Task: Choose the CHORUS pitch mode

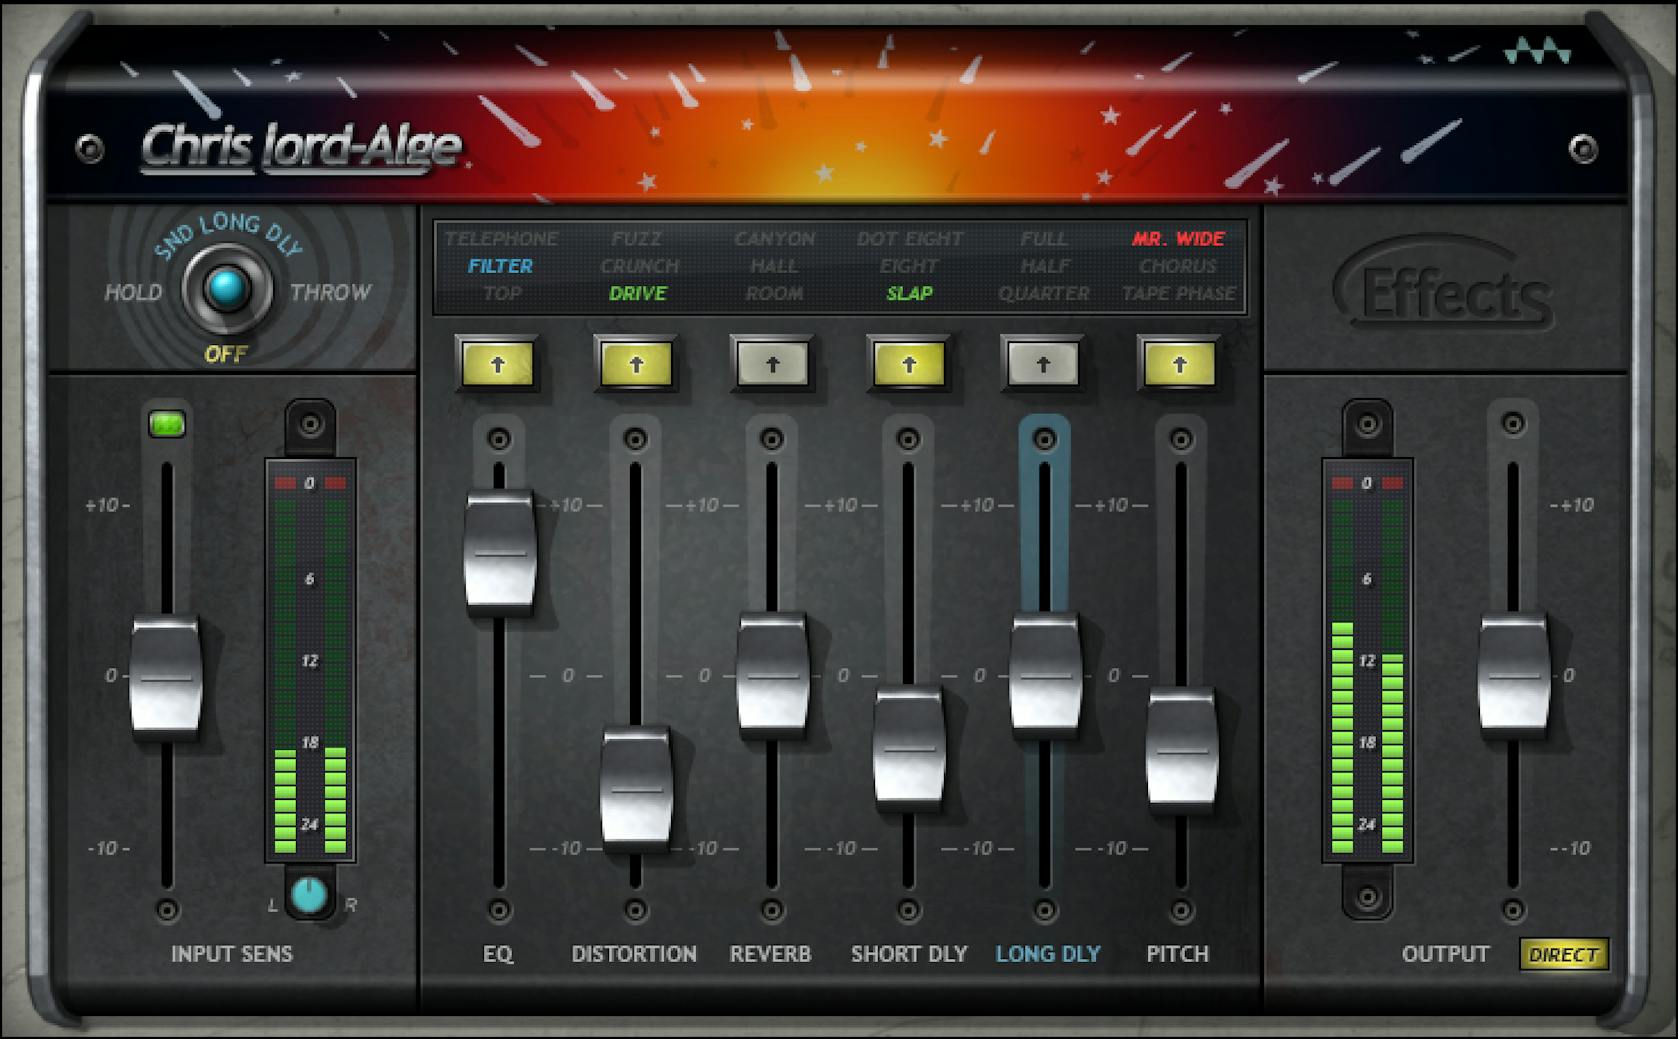Action: (x=1180, y=266)
